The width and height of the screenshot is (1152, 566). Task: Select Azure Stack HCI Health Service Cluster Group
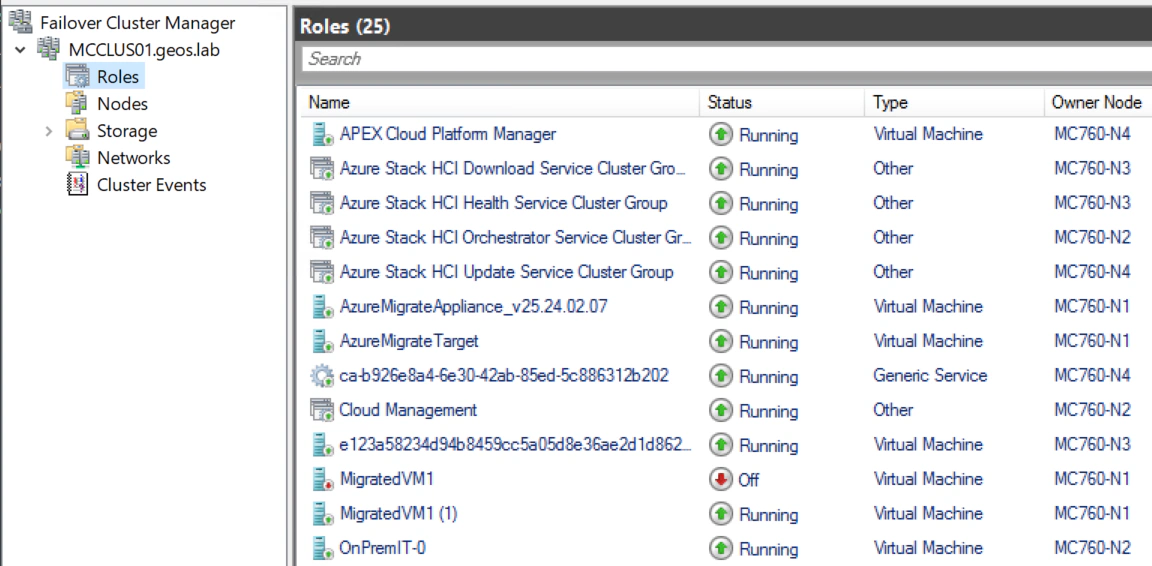503,203
